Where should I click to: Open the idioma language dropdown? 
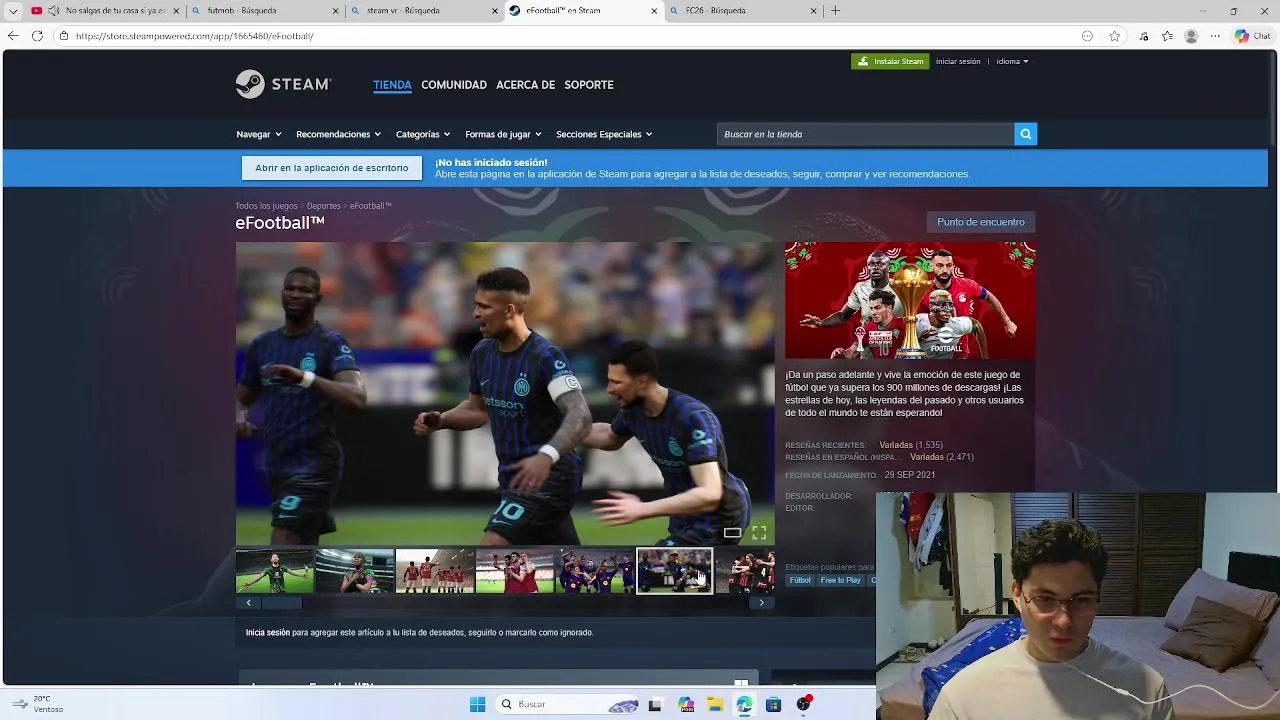coord(1012,61)
